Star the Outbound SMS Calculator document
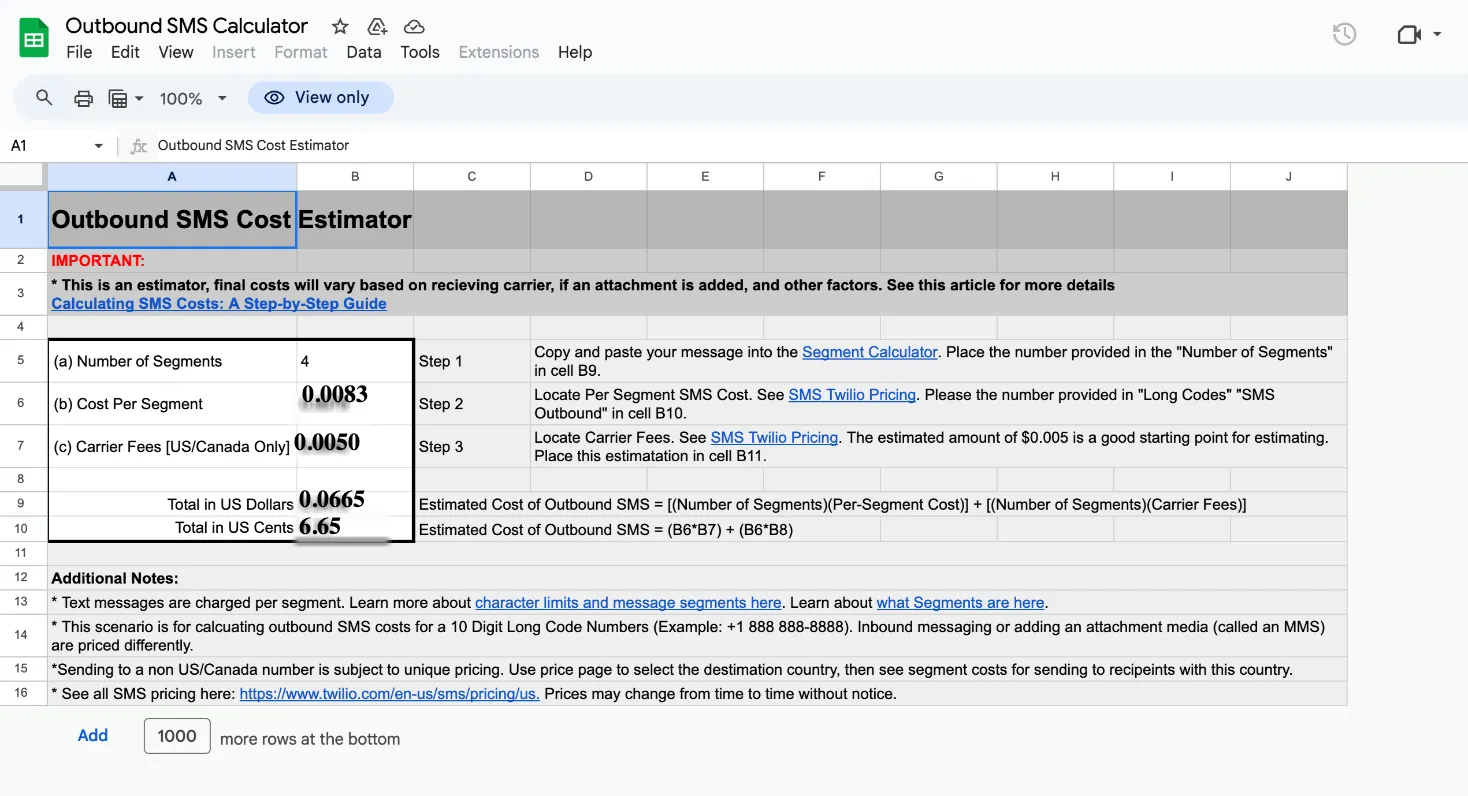1468x796 pixels. [340, 27]
